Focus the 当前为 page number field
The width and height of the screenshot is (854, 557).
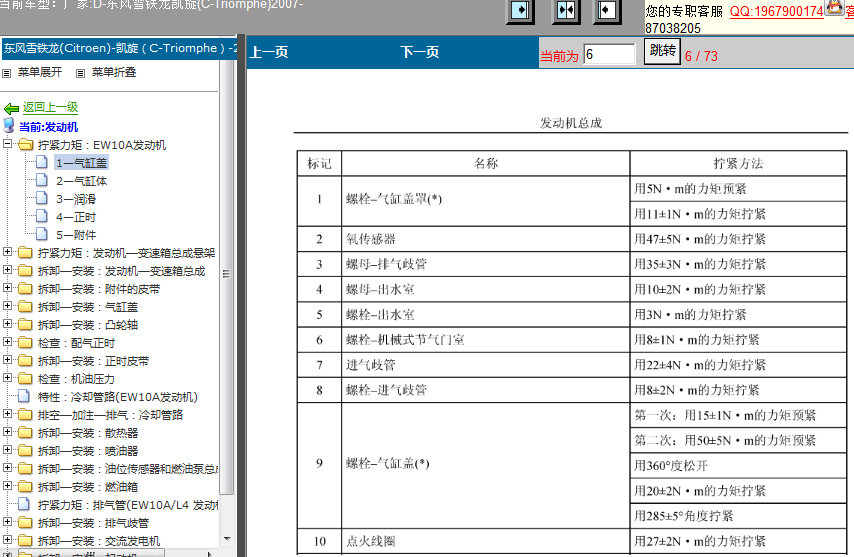[609, 54]
